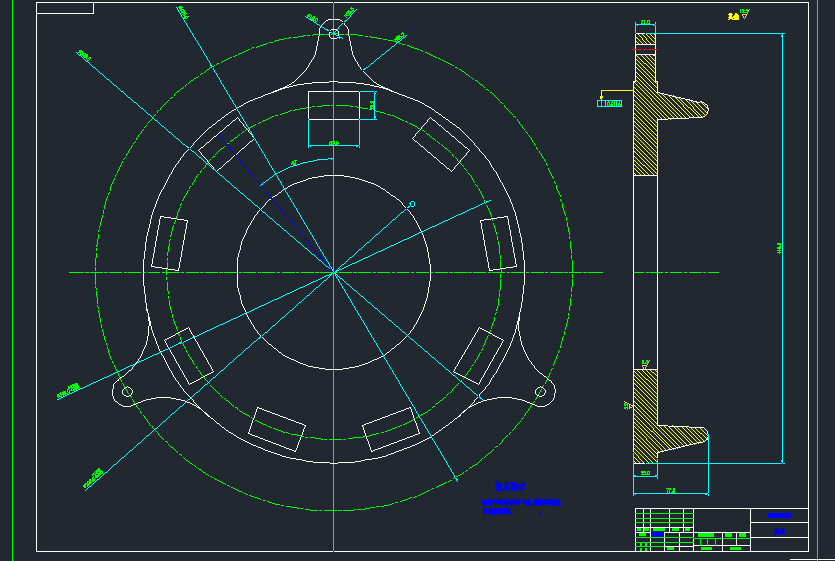Select the blue highlighted title in the title block
Image resolution: width=835 pixels, height=561 pixels.
pos(779,515)
